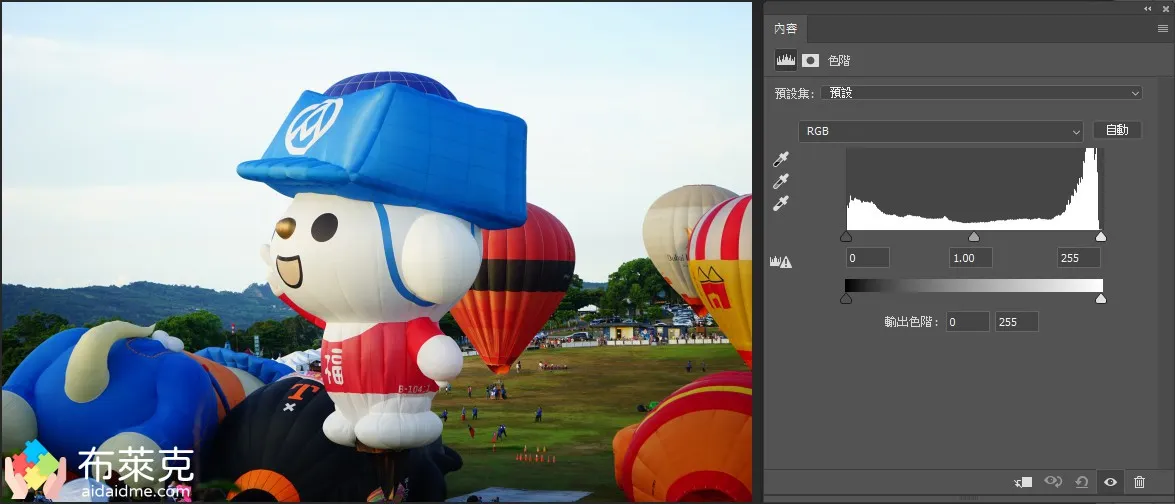The image size is (1175, 504).
Task: Click the white output level slider handle
Action: 1101,299
